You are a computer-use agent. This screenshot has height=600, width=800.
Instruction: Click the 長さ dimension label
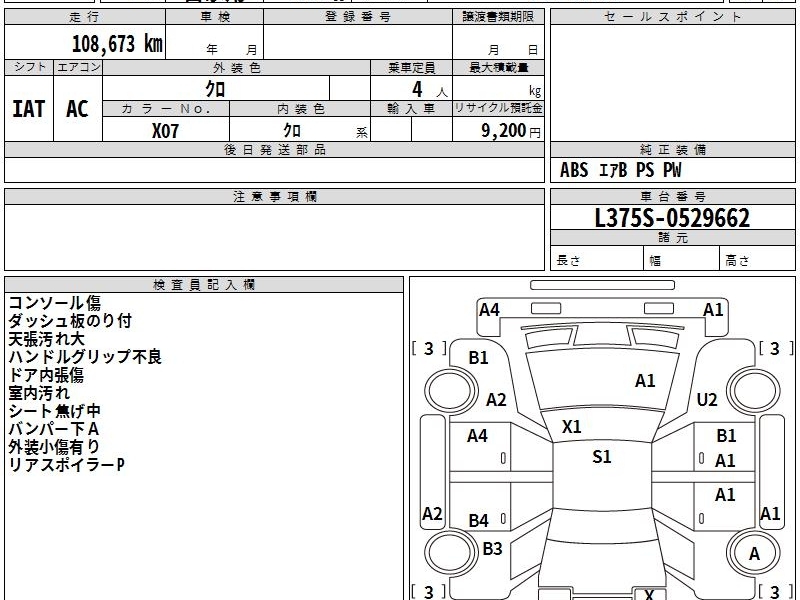pos(568,260)
